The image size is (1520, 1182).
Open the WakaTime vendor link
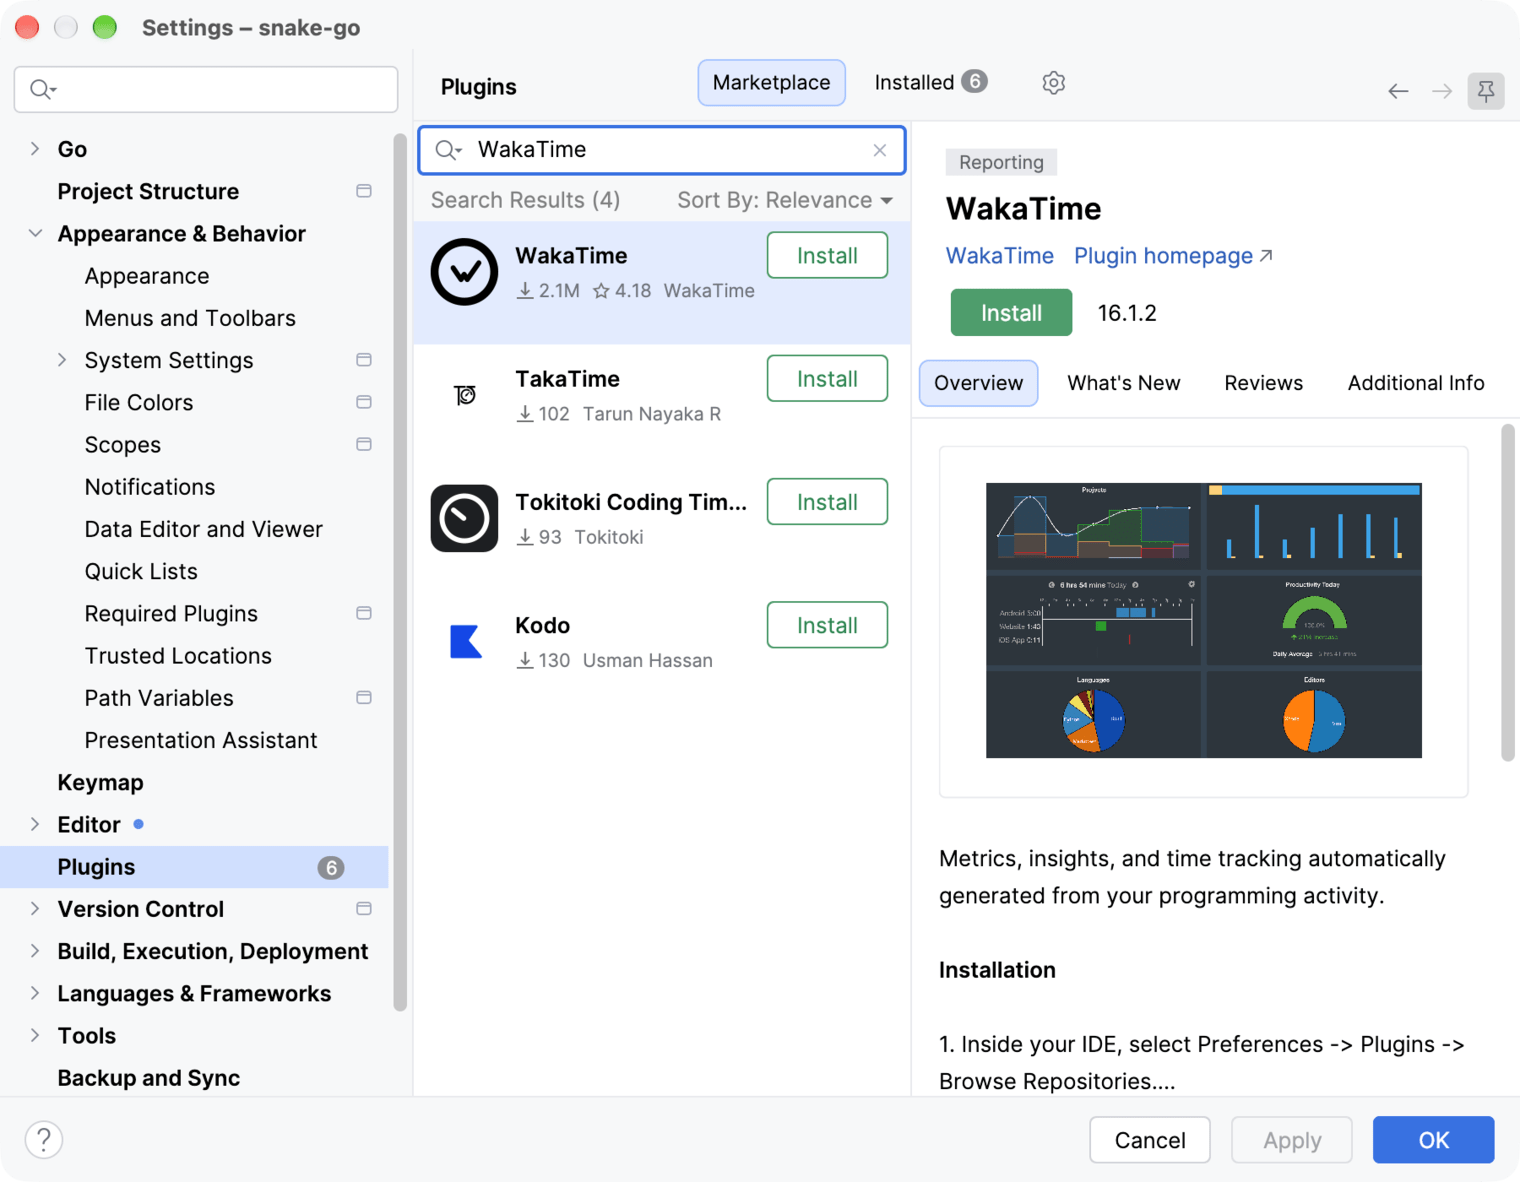[x=999, y=256]
